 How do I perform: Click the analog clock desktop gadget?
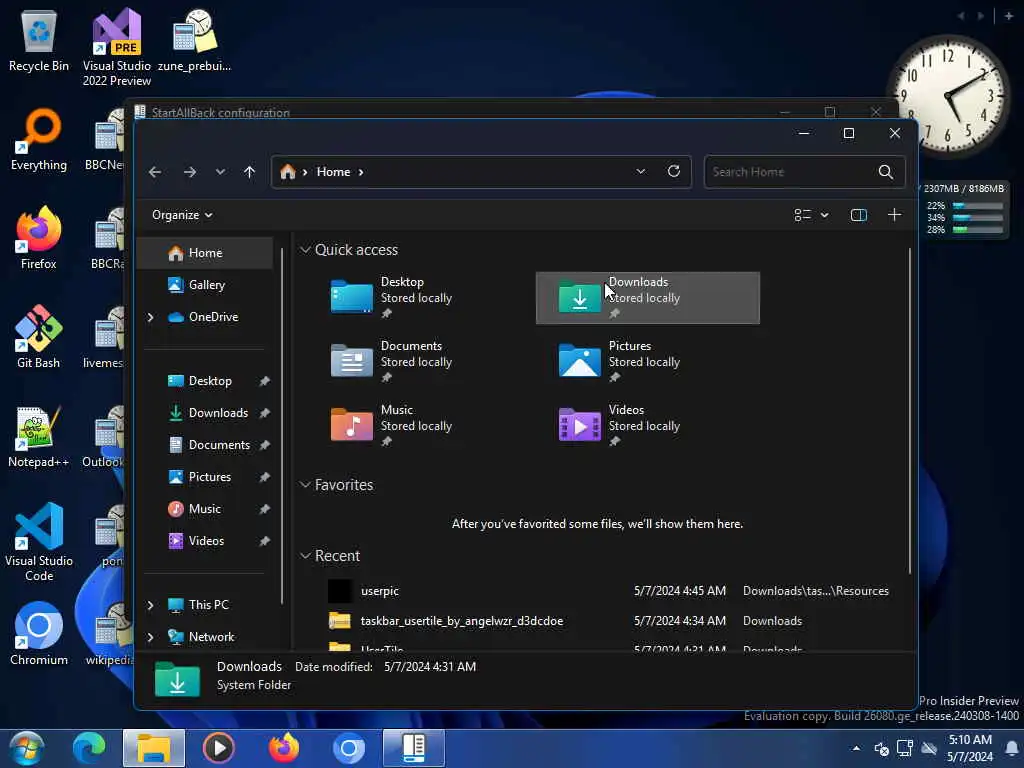pyautogui.click(x=948, y=95)
